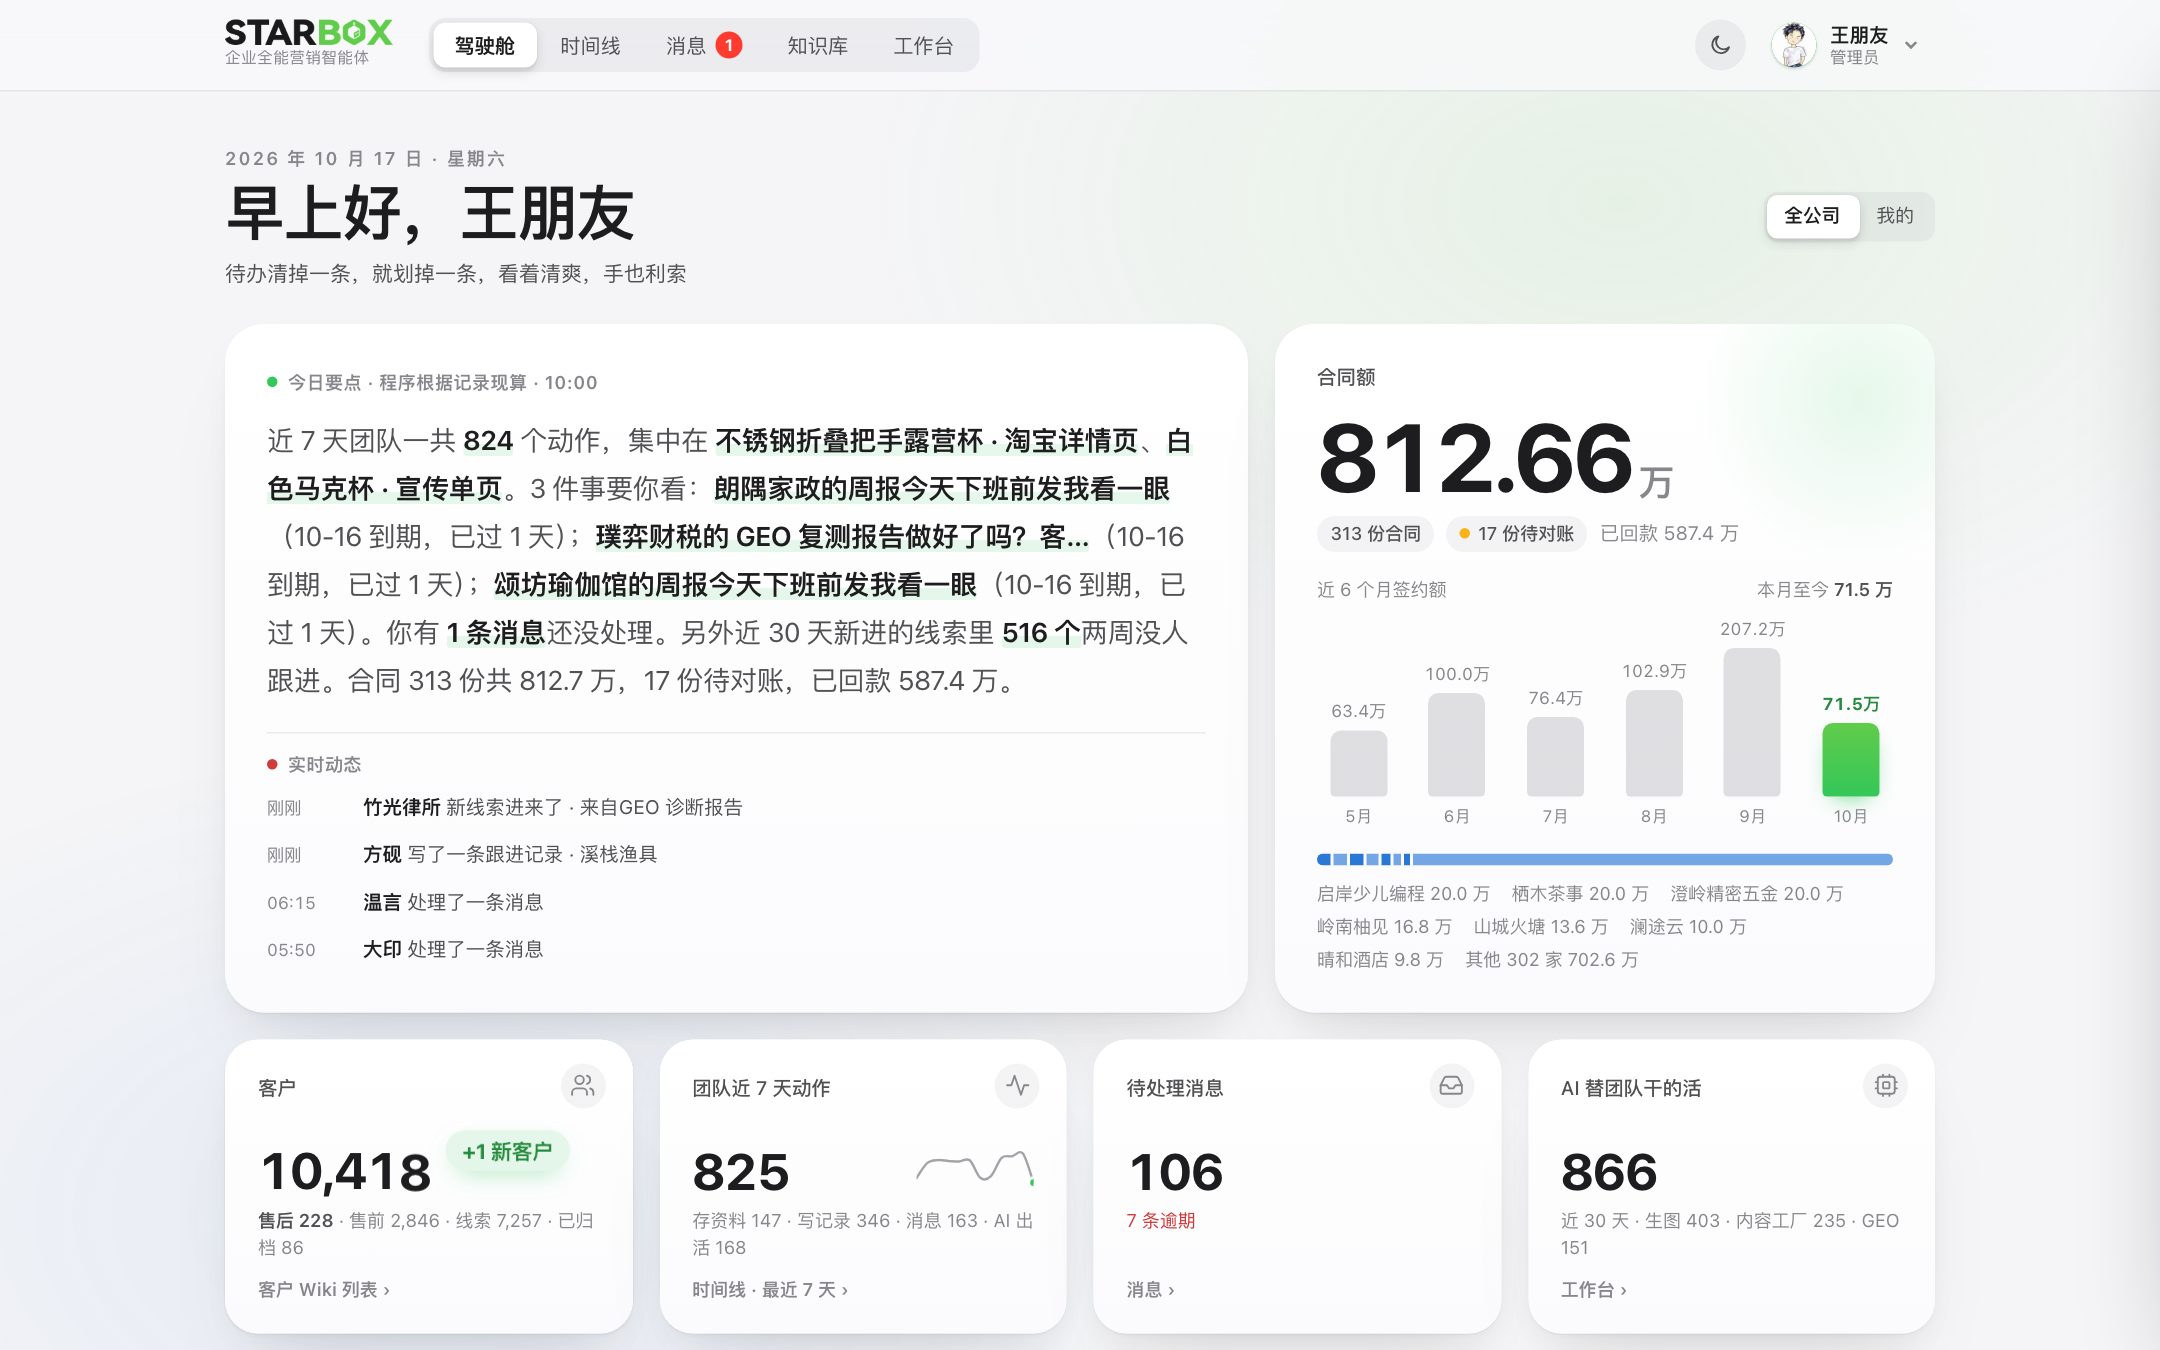Click the contract distribution progress bar
Image resolution: width=2160 pixels, height=1350 pixels.
click(1604, 859)
